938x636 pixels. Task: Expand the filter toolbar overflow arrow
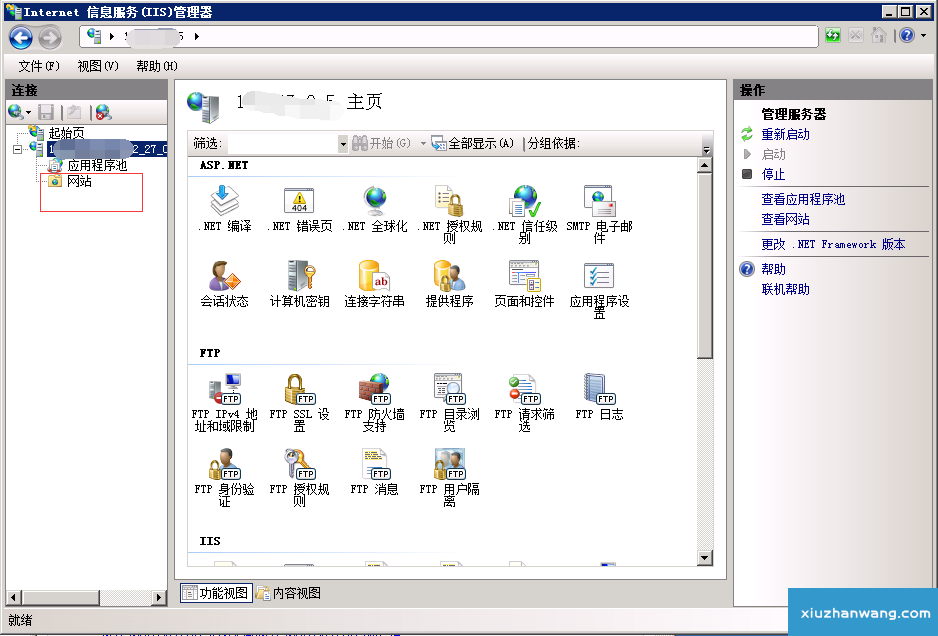[x=706, y=149]
